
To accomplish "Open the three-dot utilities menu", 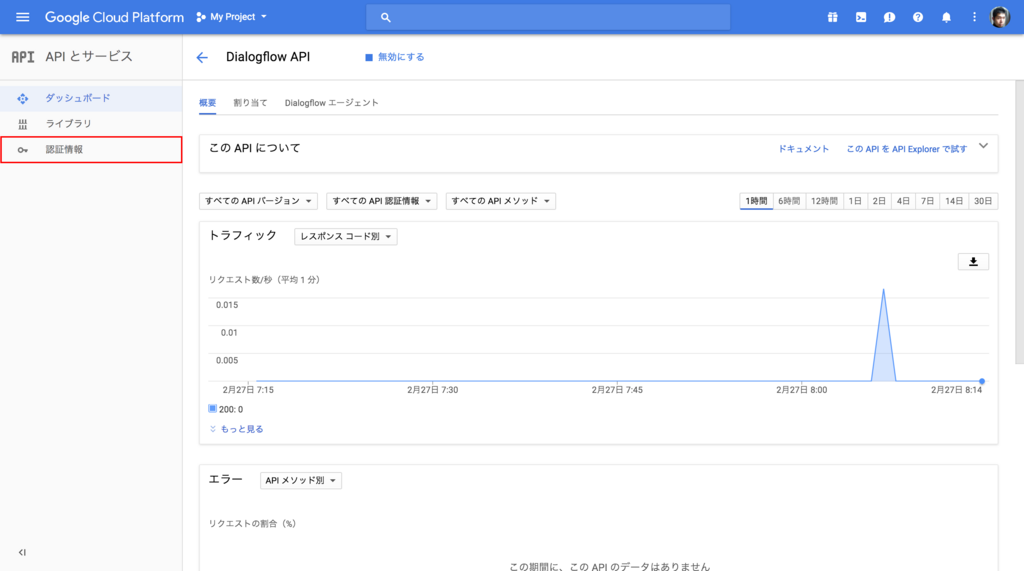I will [x=974, y=18].
